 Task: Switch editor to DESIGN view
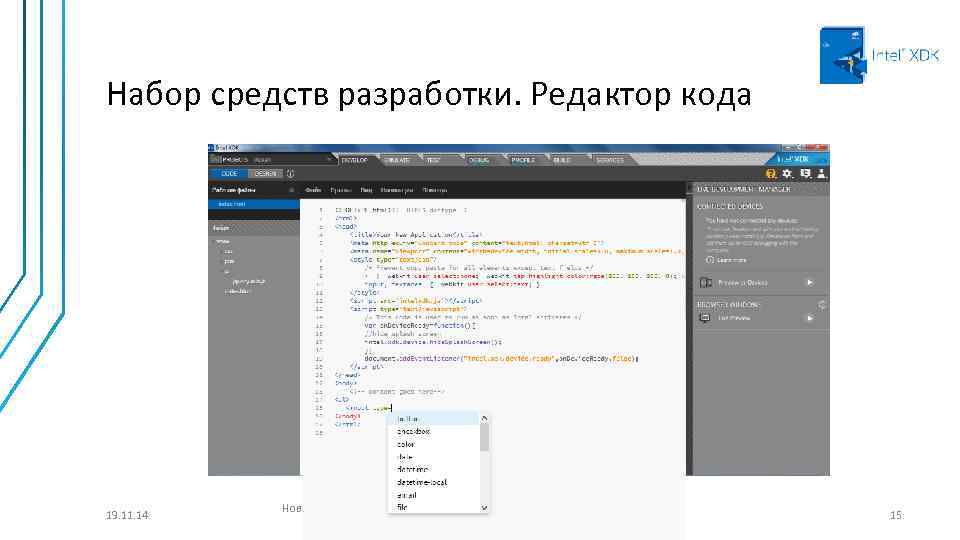point(265,173)
